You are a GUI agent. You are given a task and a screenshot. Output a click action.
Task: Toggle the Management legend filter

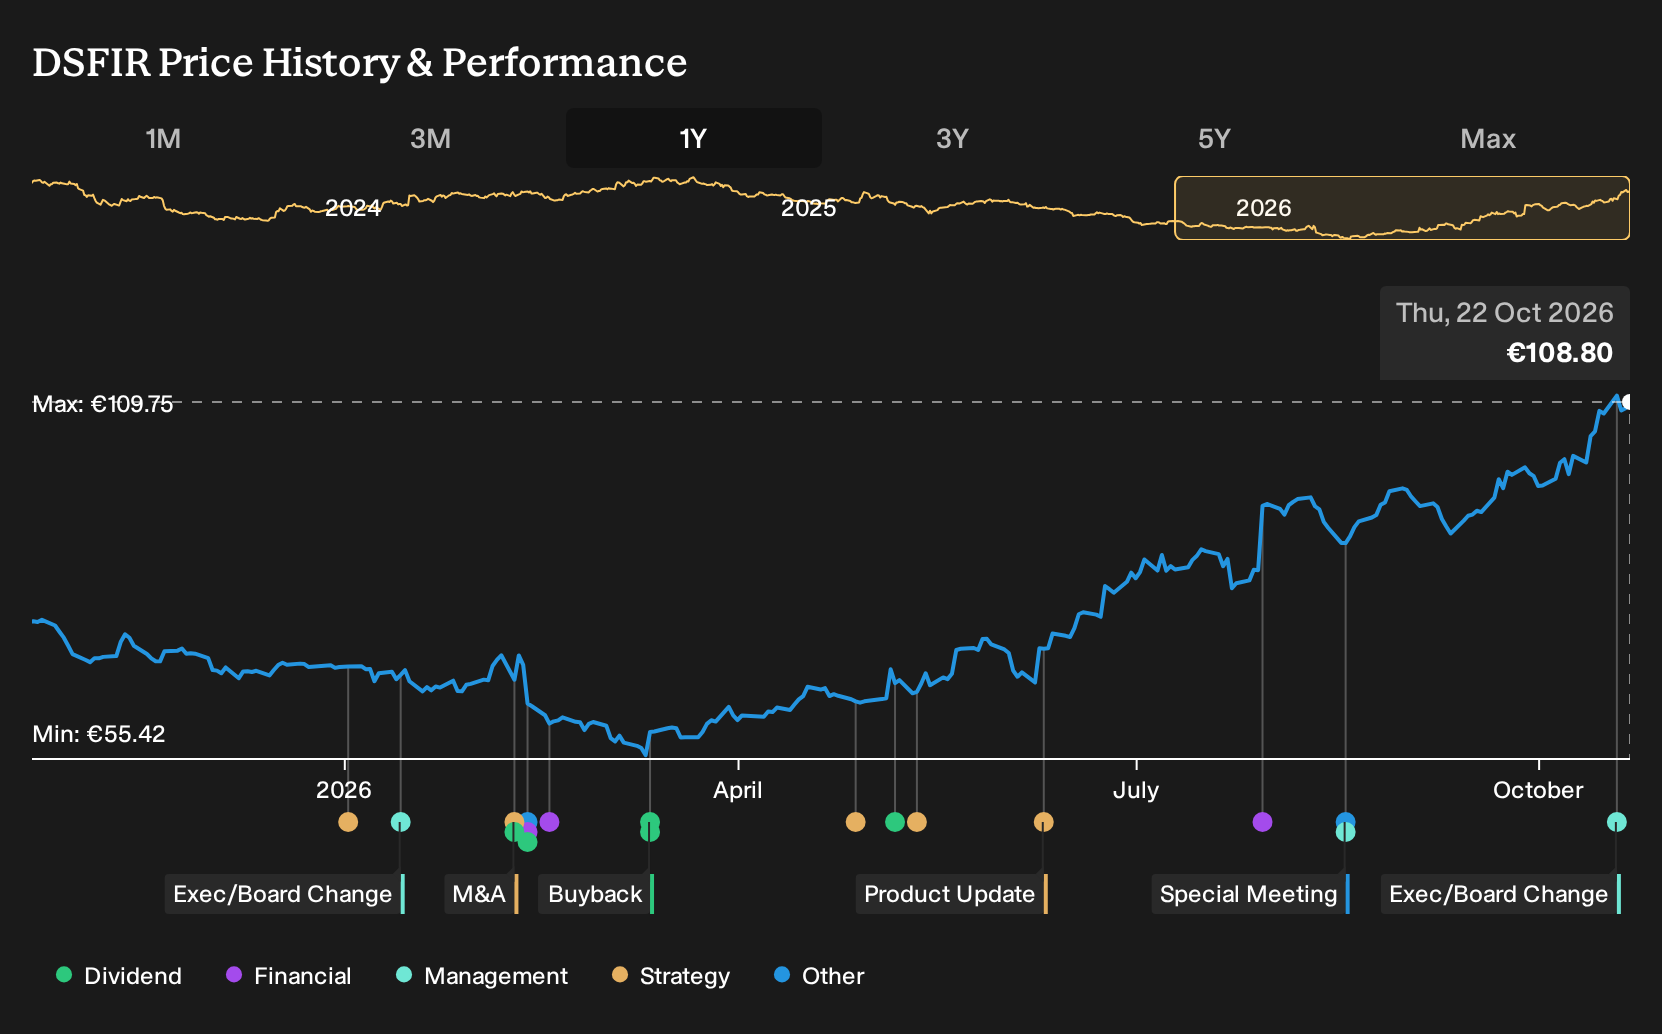tap(482, 976)
